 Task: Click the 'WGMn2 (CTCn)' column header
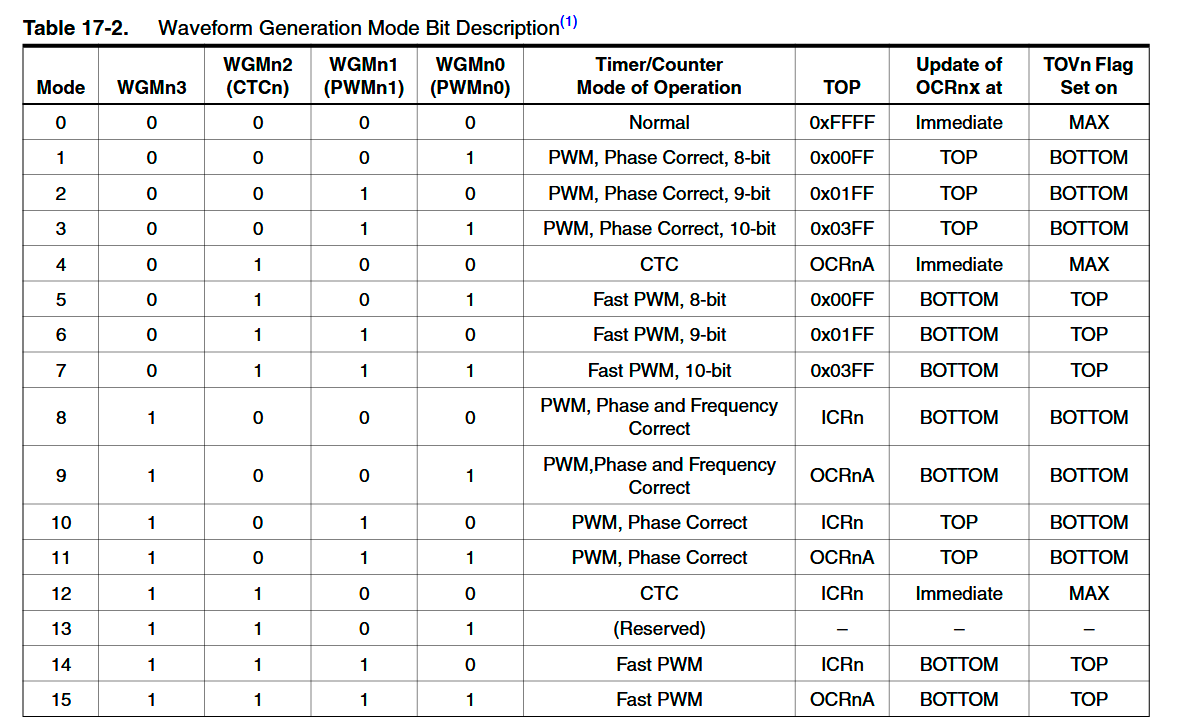(x=257, y=76)
